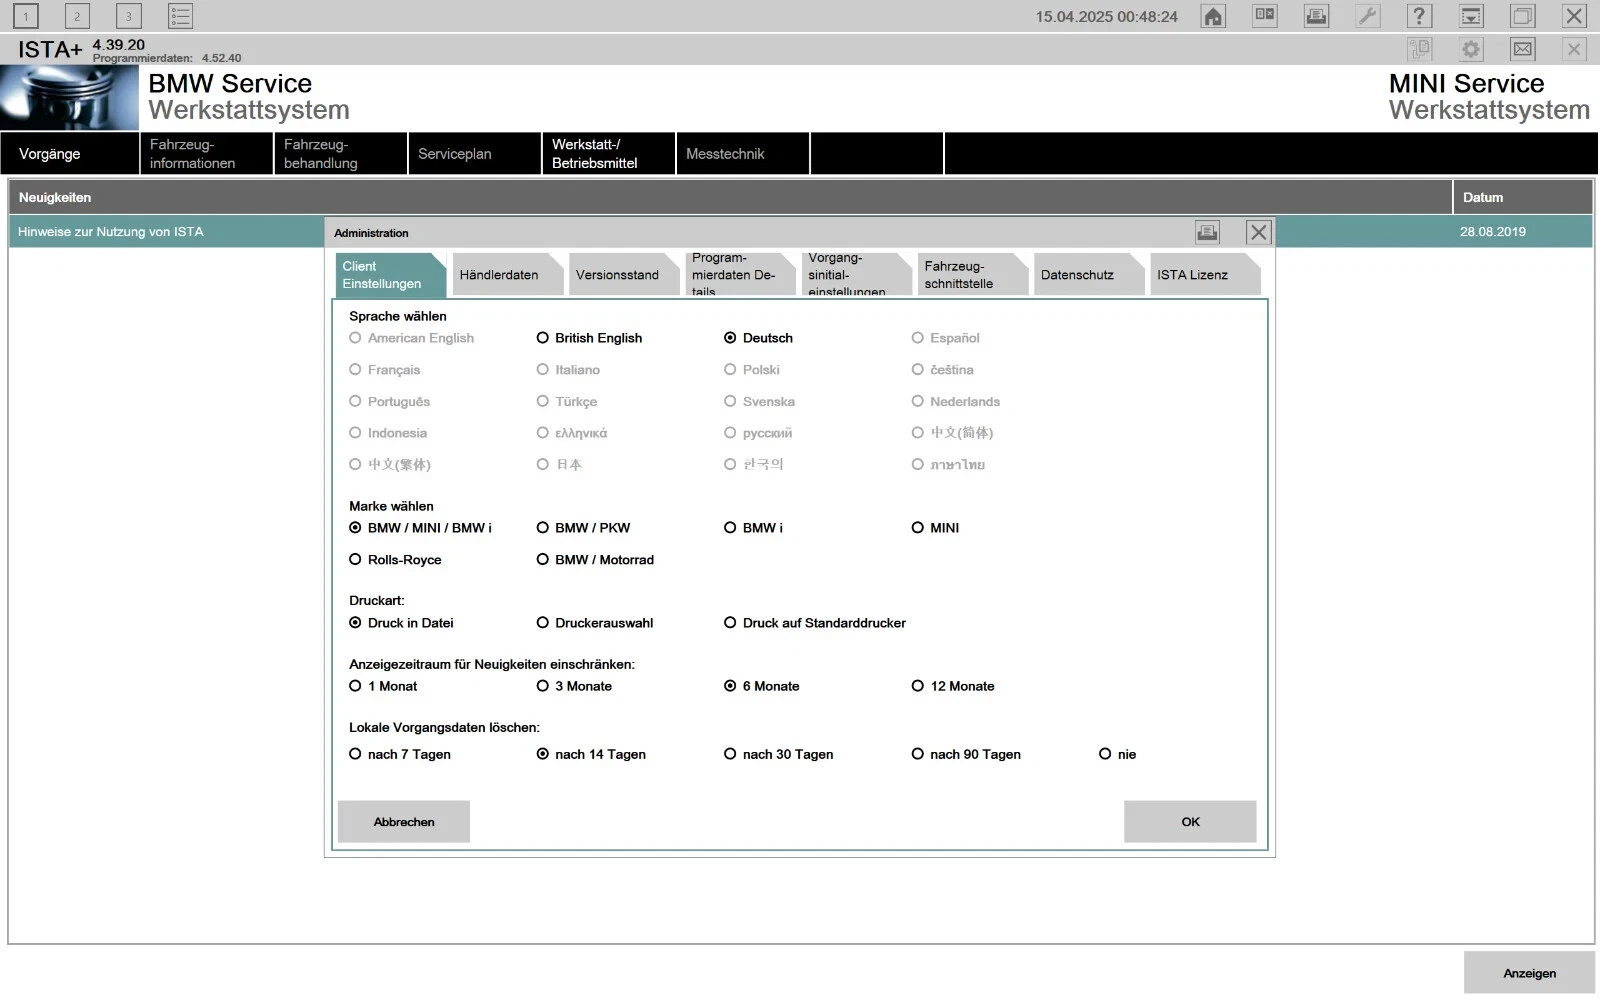This screenshot has height=1000, width=1600.
Task: Open Fahrzeugschnittstelle tab
Action: point(972,275)
